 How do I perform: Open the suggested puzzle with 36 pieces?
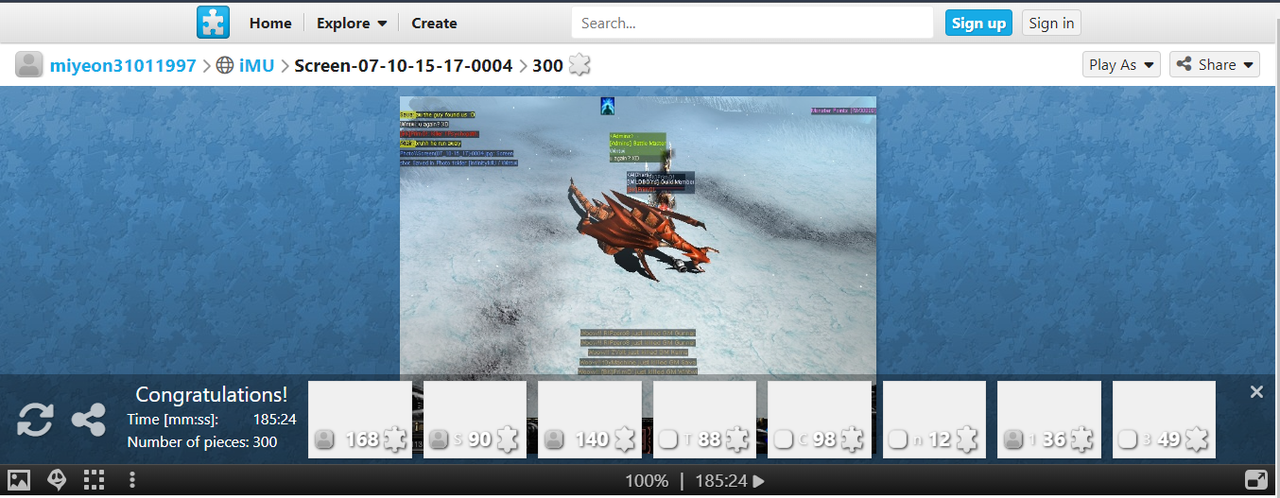[x=1049, y=419]
